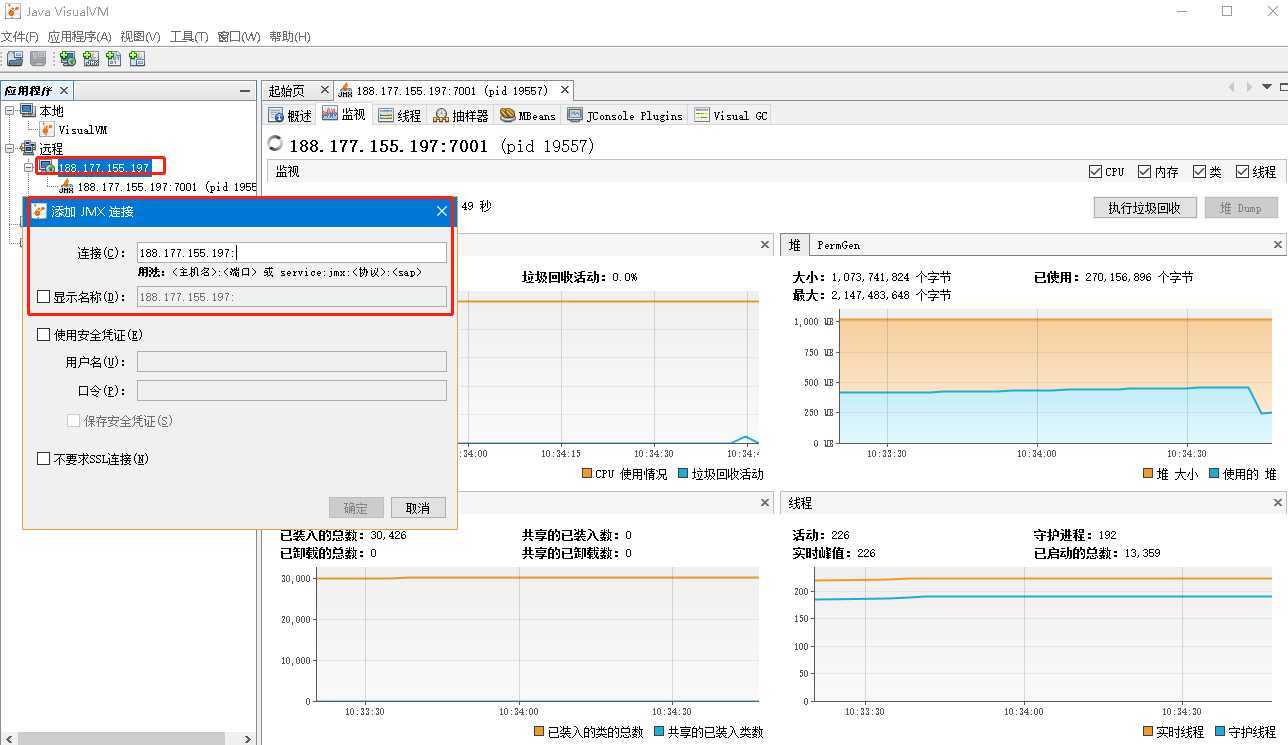This screenshot has width=1288, height=745.
Task: Click the Add JMX Connection toolbar icon
Action: [x=91, y=59]
